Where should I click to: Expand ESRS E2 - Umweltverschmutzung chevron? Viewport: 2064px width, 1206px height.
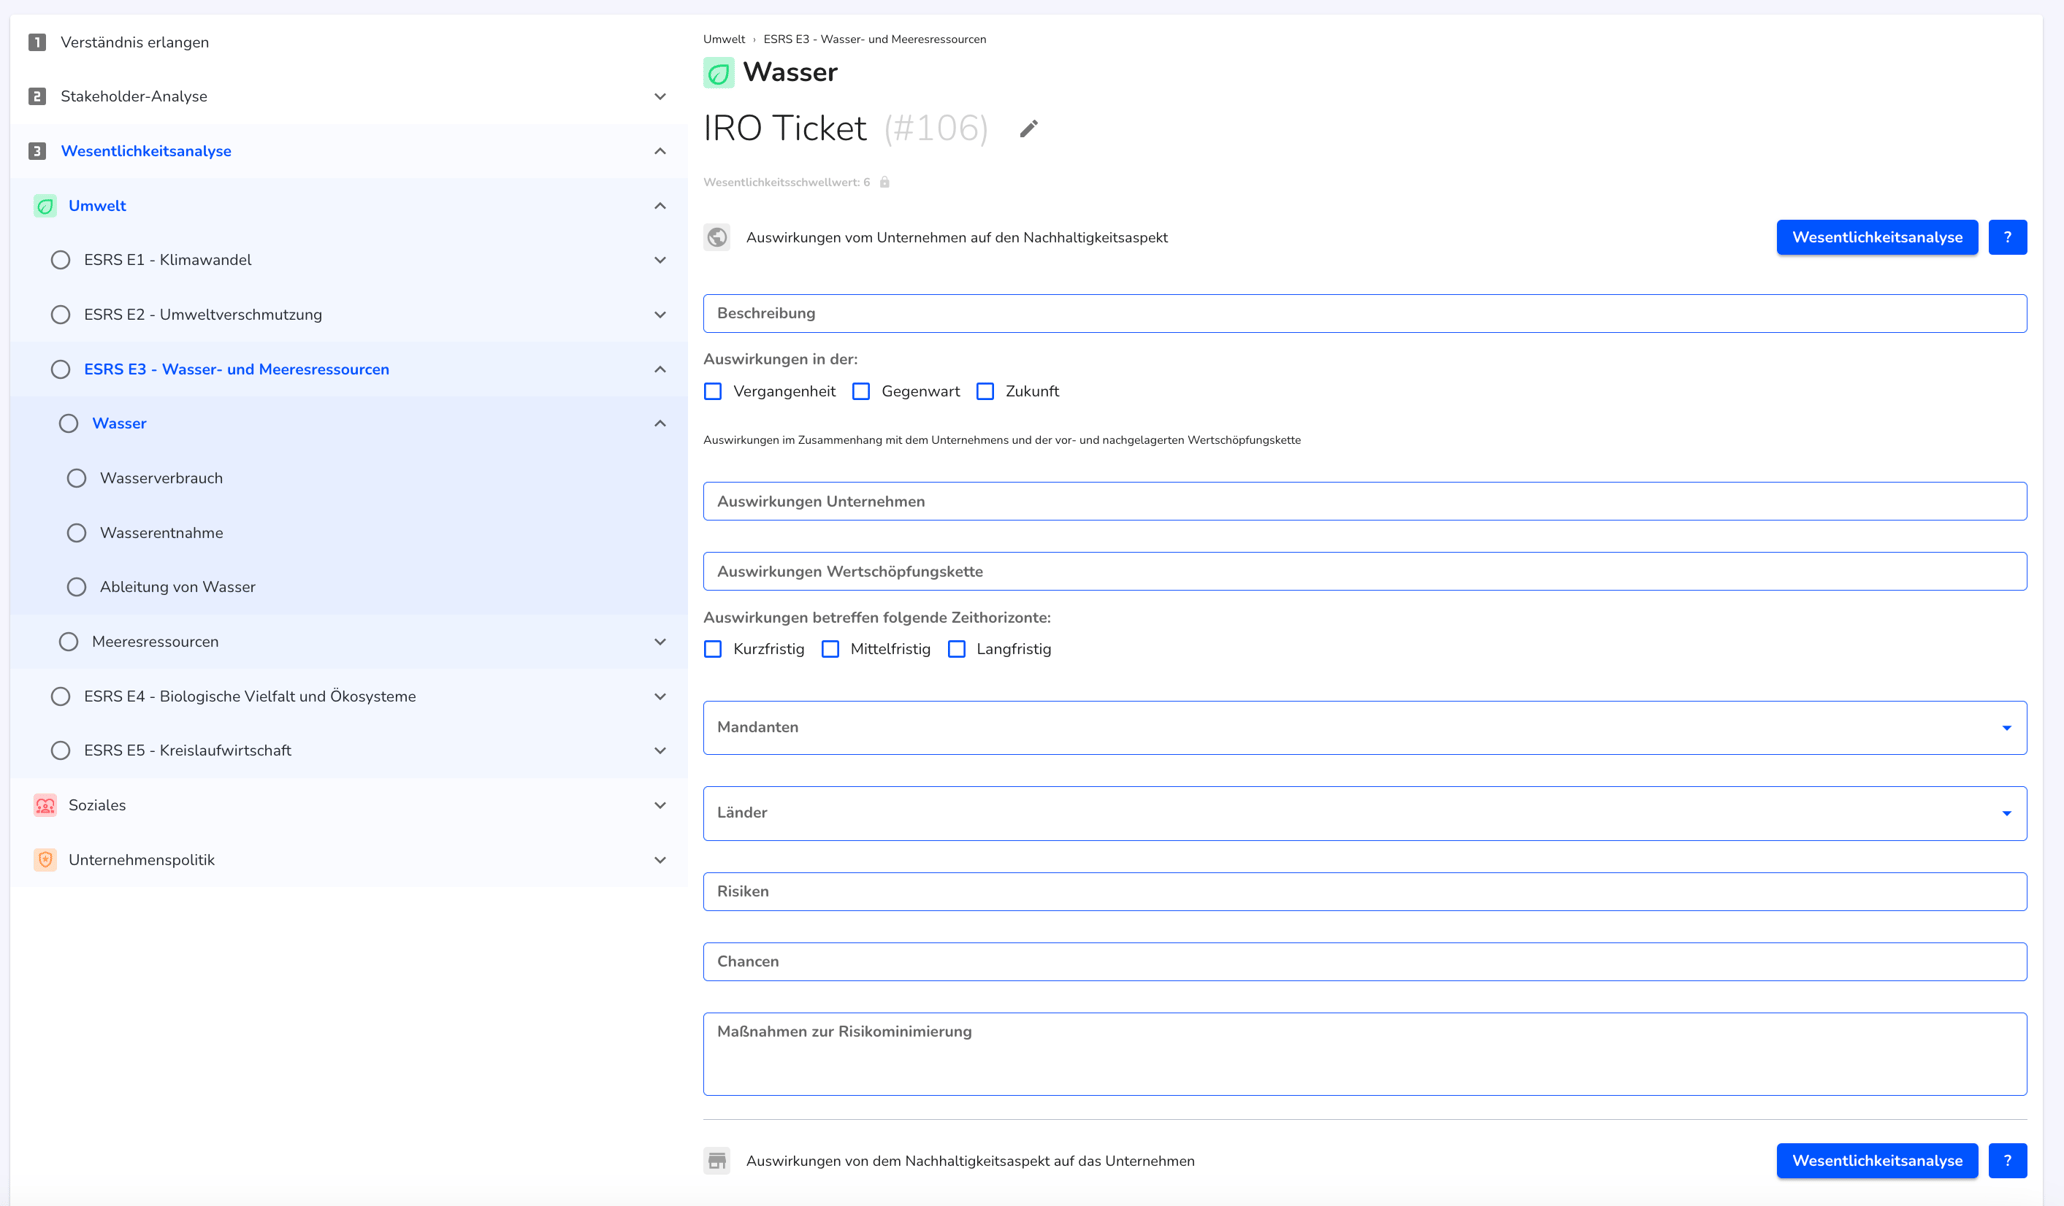(x=660, y=315)
